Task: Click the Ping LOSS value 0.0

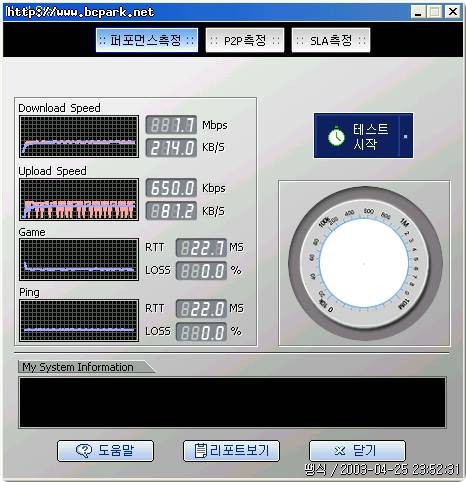Action: point(201,332)
